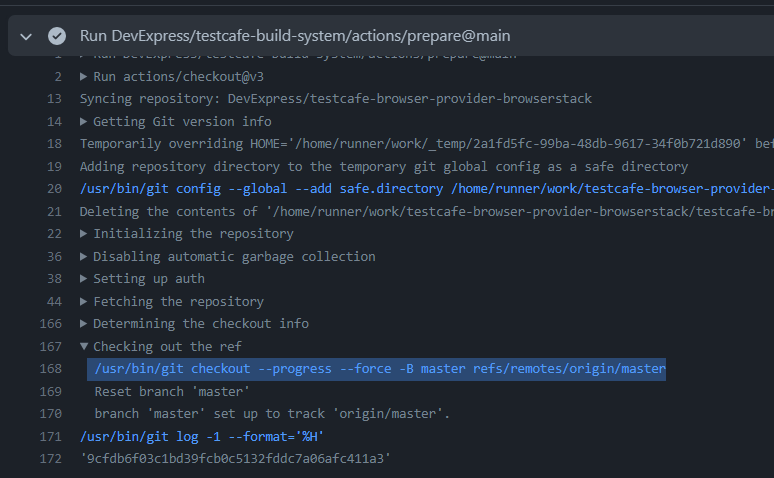Screen dimensions: 774x478
Task: Select line number 20
Action: pos(54,189)
